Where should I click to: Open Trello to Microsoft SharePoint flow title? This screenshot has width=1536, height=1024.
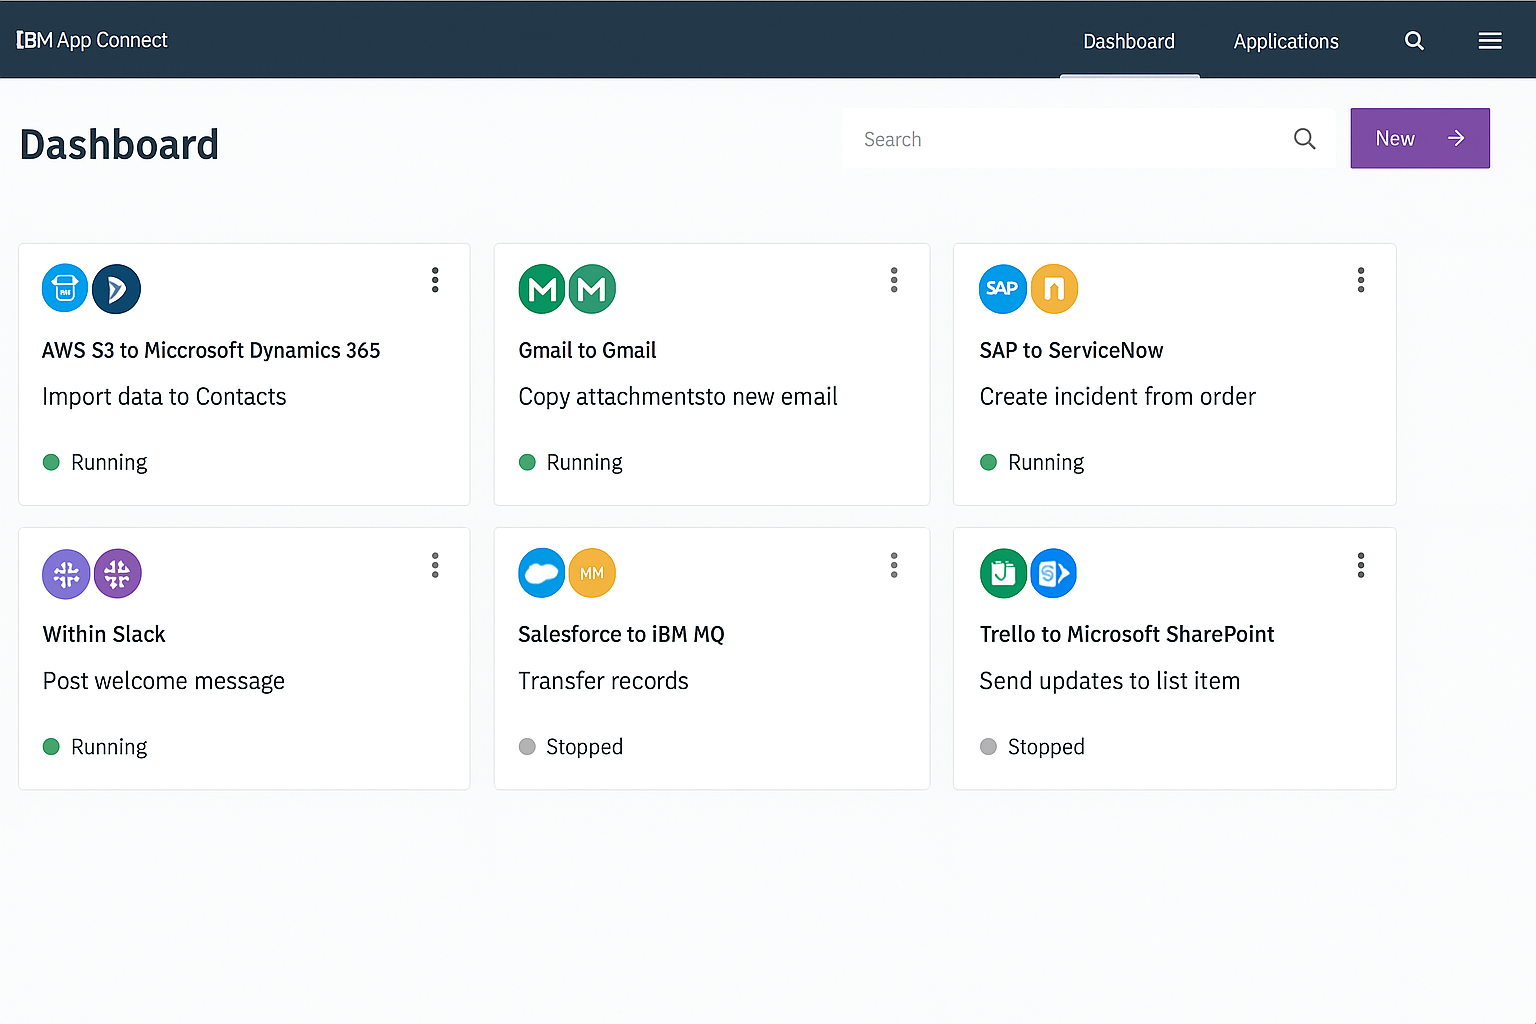click(1127, 634)
